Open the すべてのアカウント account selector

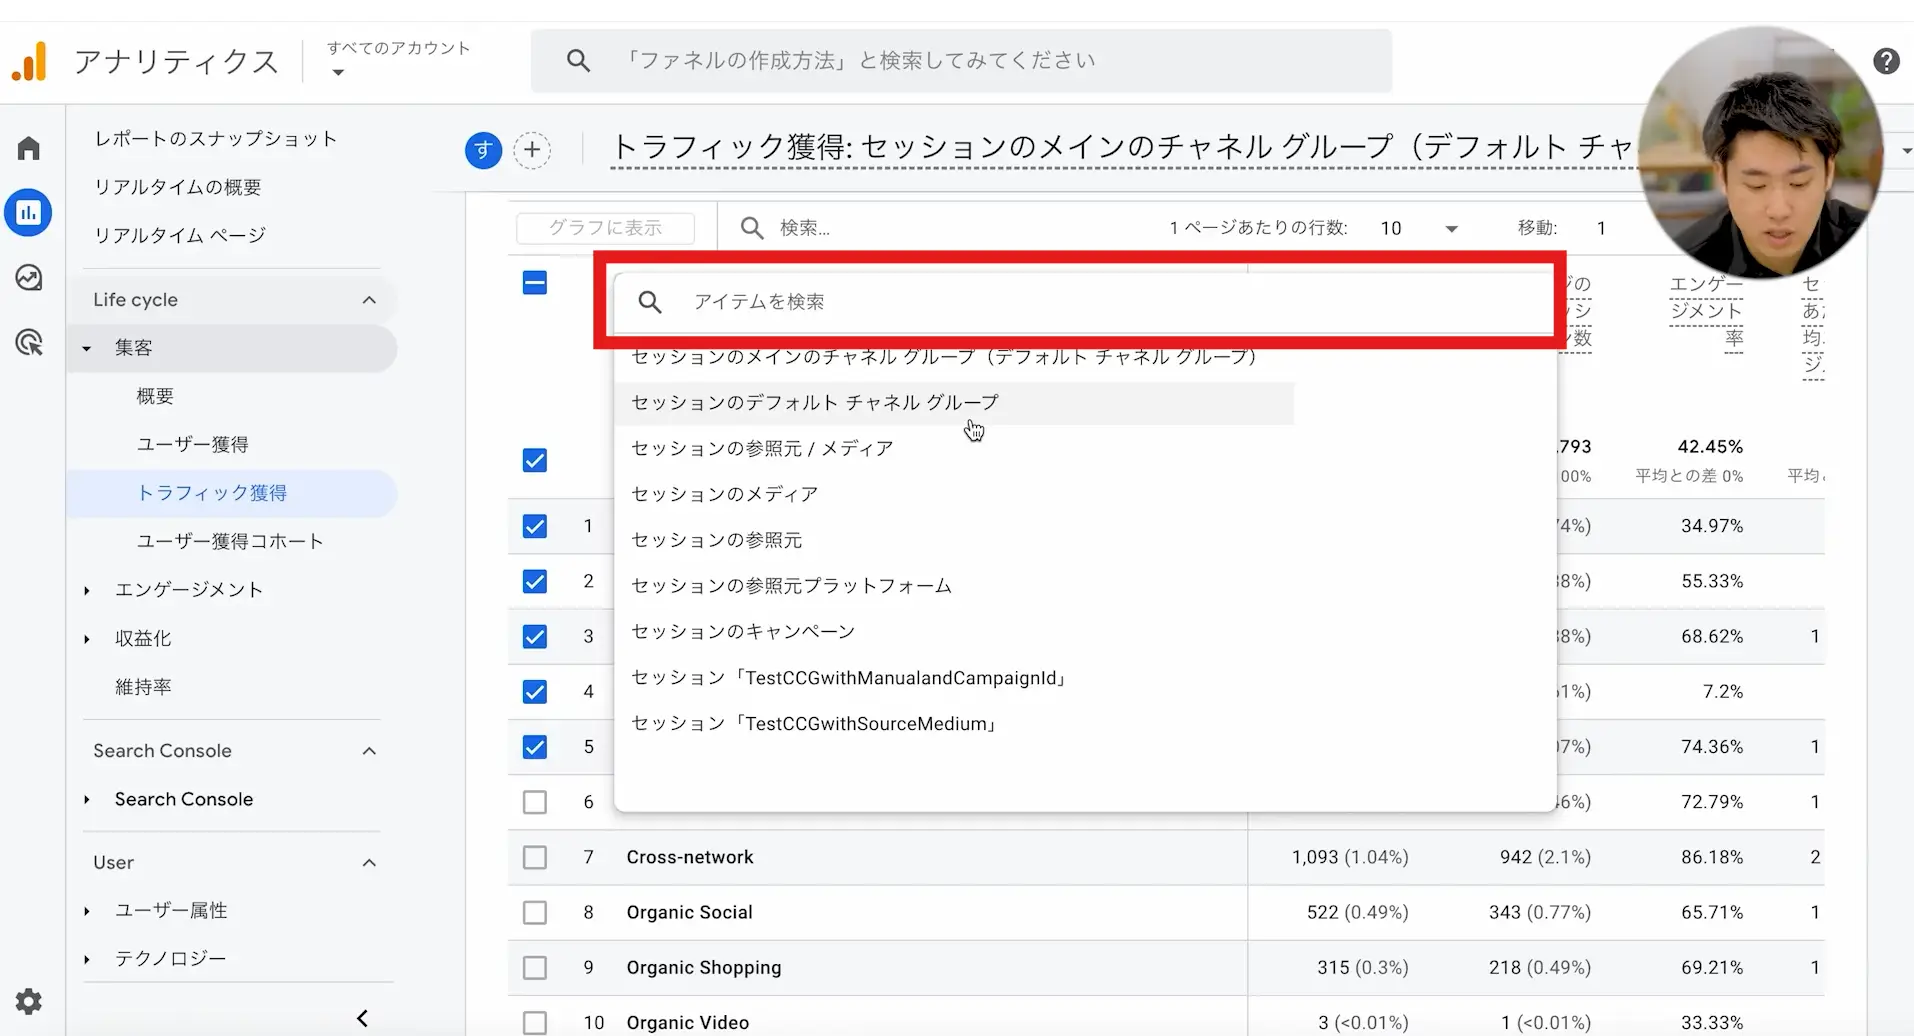pos(397,60)
